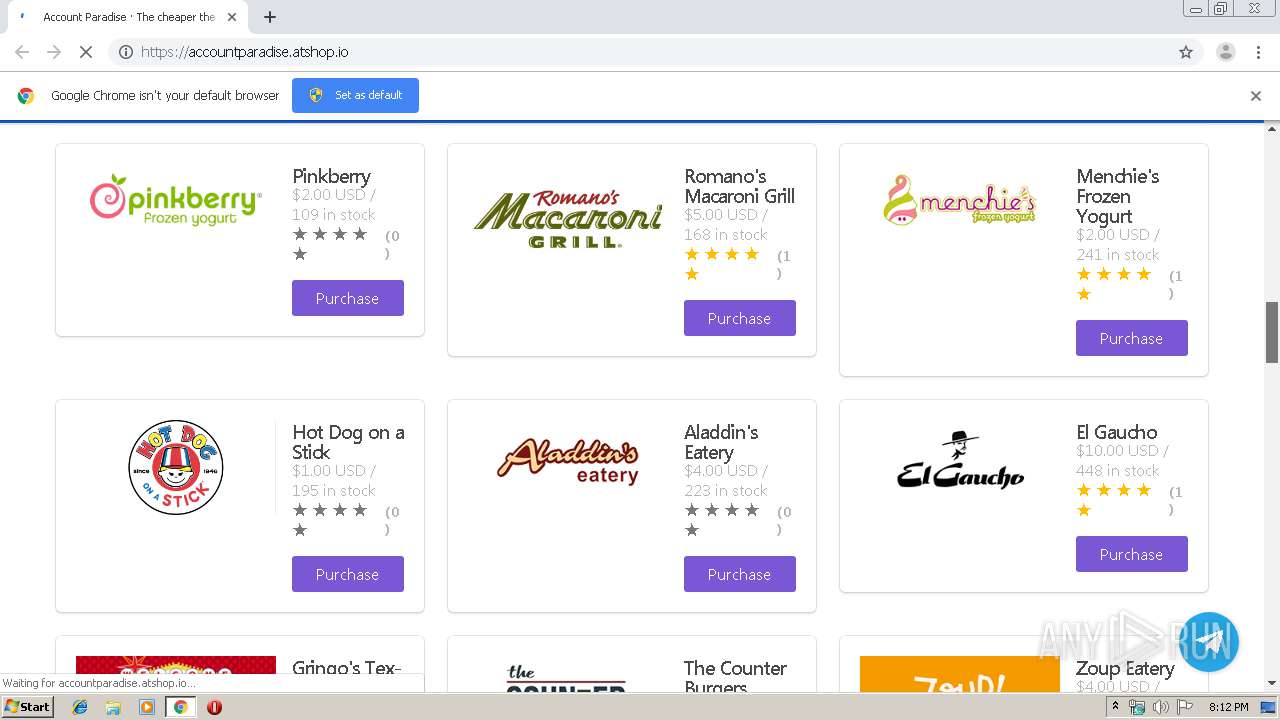Purchase the El Gaucho account
The width and height of the screenshot is (1280, 720).
point(1132,554)
